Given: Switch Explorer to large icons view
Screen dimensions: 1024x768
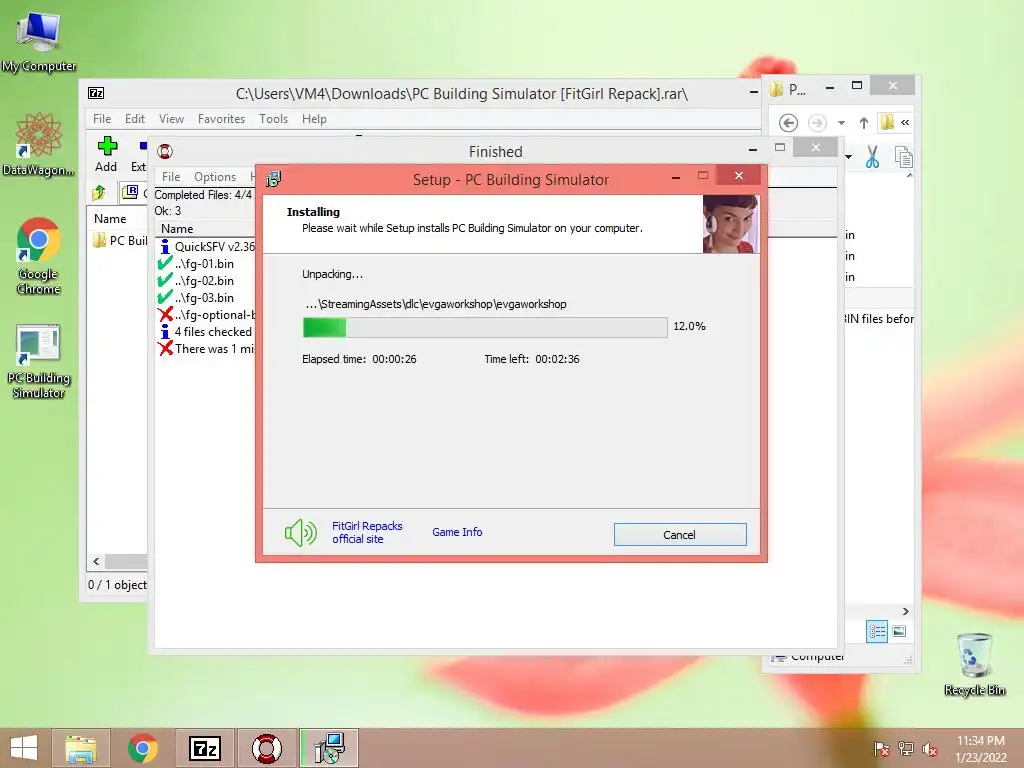Looking at the screenshot, I should [899, 631].
